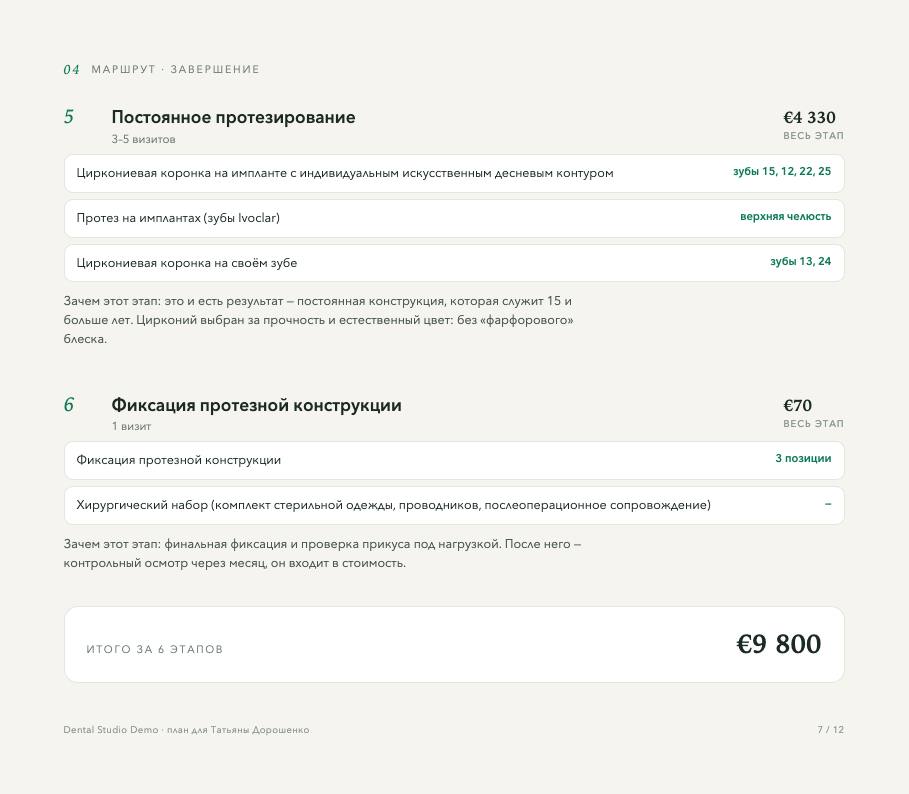Image resolution: width=909 pixels, height=794 pixels.
Task: Open the 'Фиксация протезной конструкции' stage heading
Action: click(x=256, y=405)
